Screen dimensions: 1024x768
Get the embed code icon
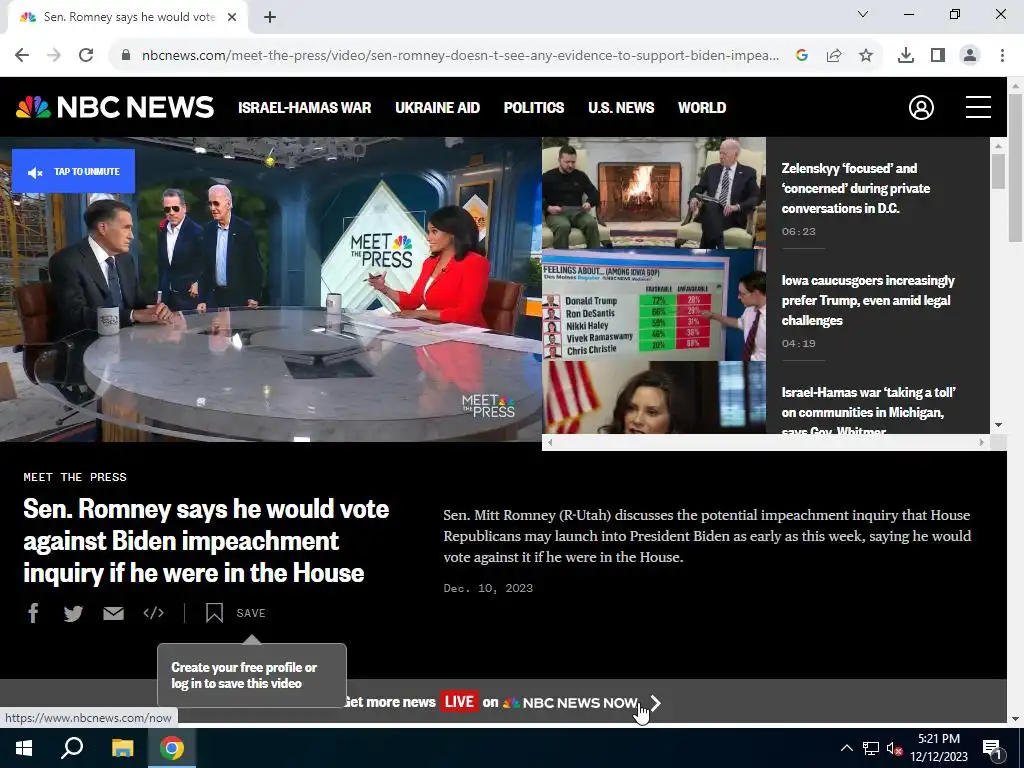(x=153, y=613)
